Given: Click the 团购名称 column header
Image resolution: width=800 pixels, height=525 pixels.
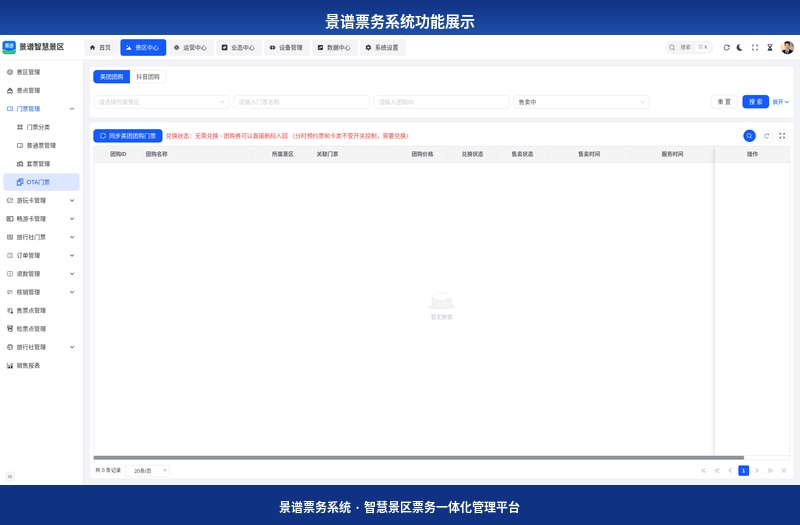Looking at the screenshot, I should (197, 154).
